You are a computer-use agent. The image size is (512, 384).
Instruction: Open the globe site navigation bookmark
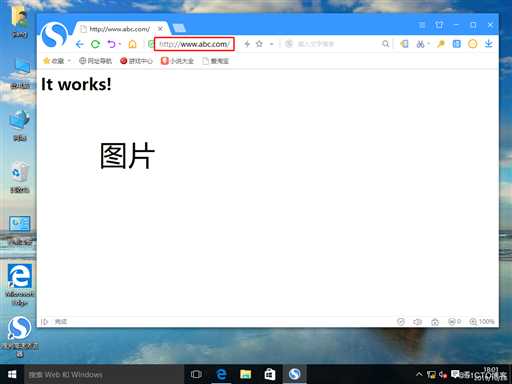95,61
